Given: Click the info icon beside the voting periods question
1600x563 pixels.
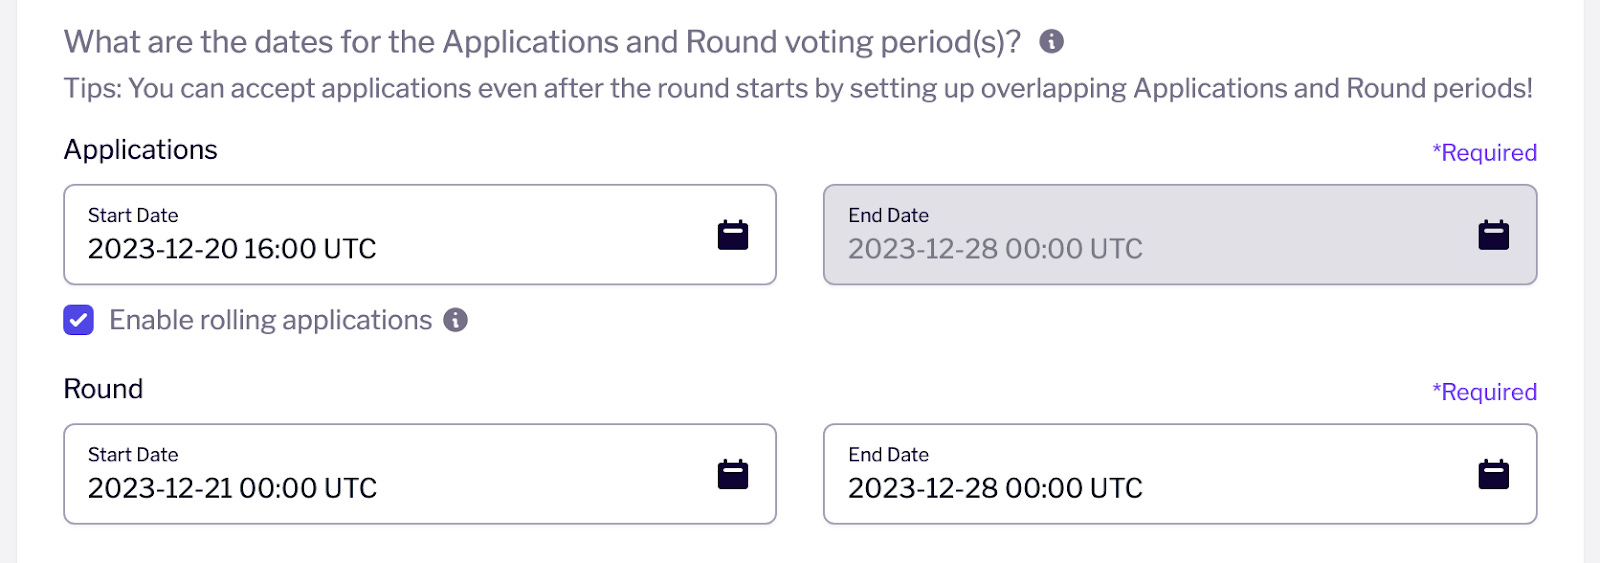Looking at the screenshot, I should pos(1051,41).
